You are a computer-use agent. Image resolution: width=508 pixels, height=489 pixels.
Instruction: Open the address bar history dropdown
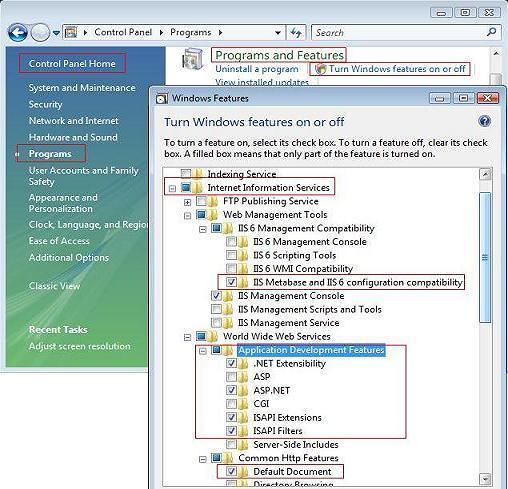tap(278, 33)
